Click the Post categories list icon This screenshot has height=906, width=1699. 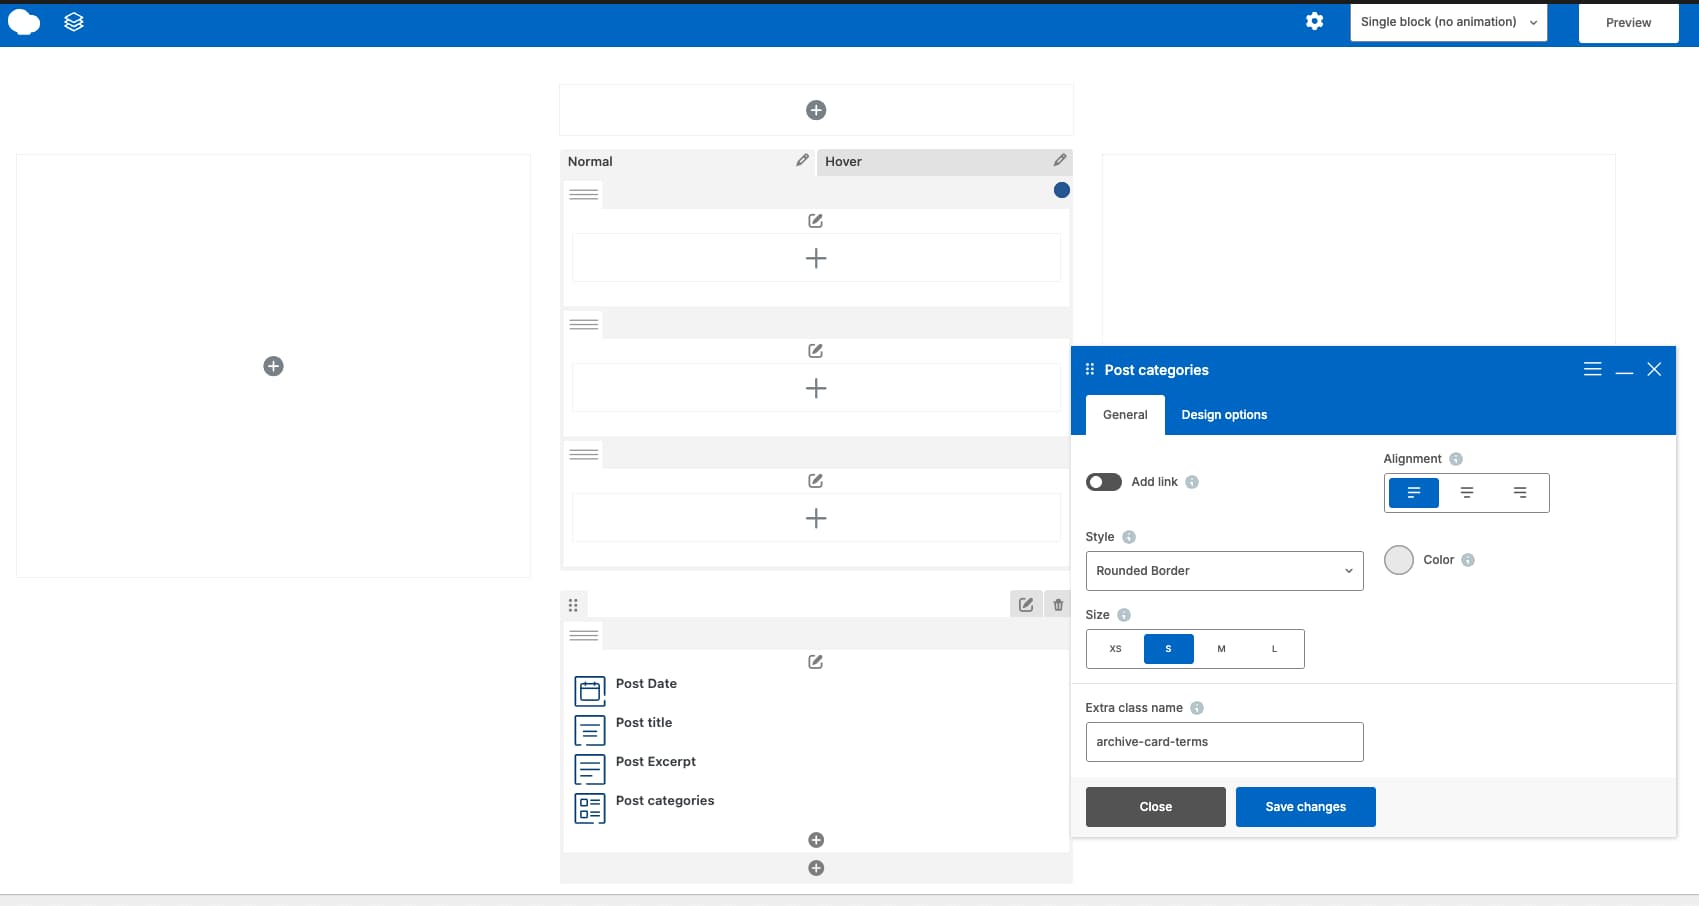coord(590,808)
